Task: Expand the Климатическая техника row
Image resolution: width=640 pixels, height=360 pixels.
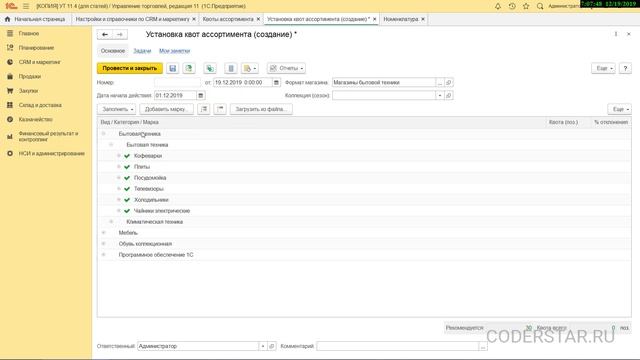Action: point(111,222)
